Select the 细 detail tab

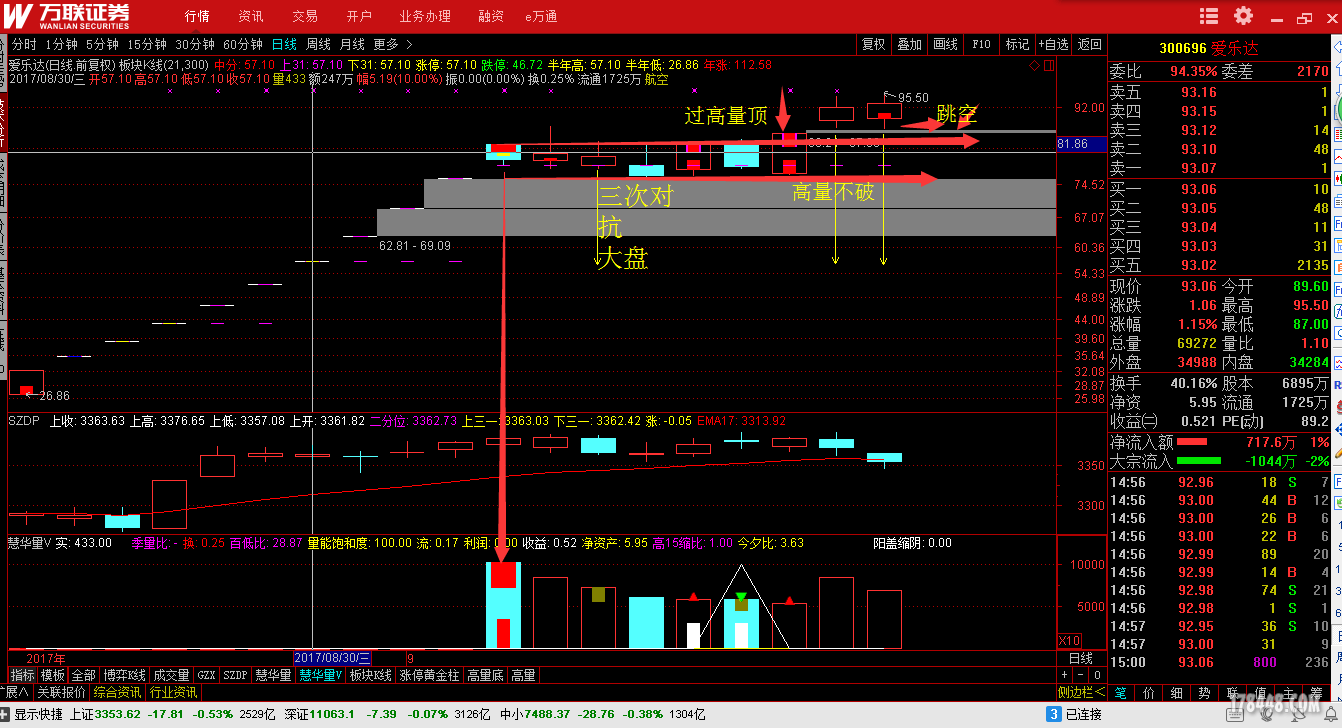click(1177, 692)
